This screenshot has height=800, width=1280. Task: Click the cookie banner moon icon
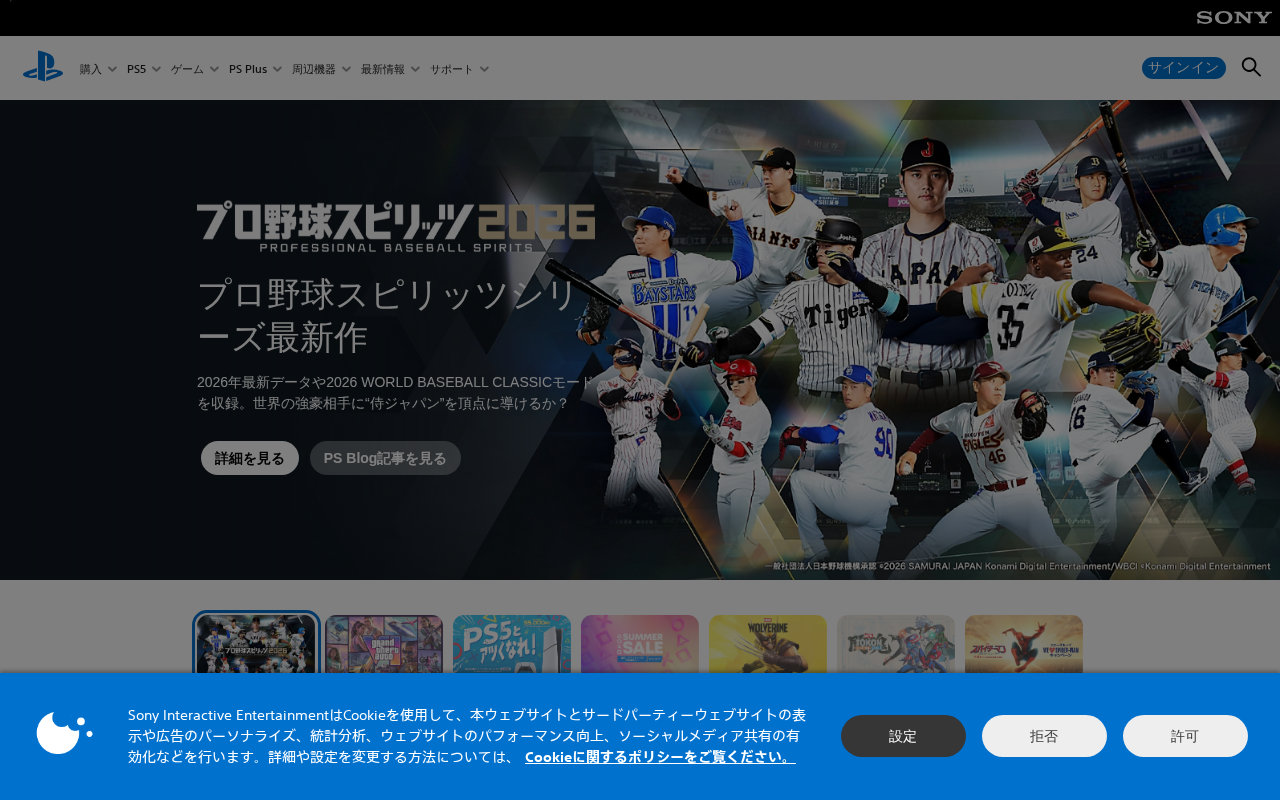(64, 732)
